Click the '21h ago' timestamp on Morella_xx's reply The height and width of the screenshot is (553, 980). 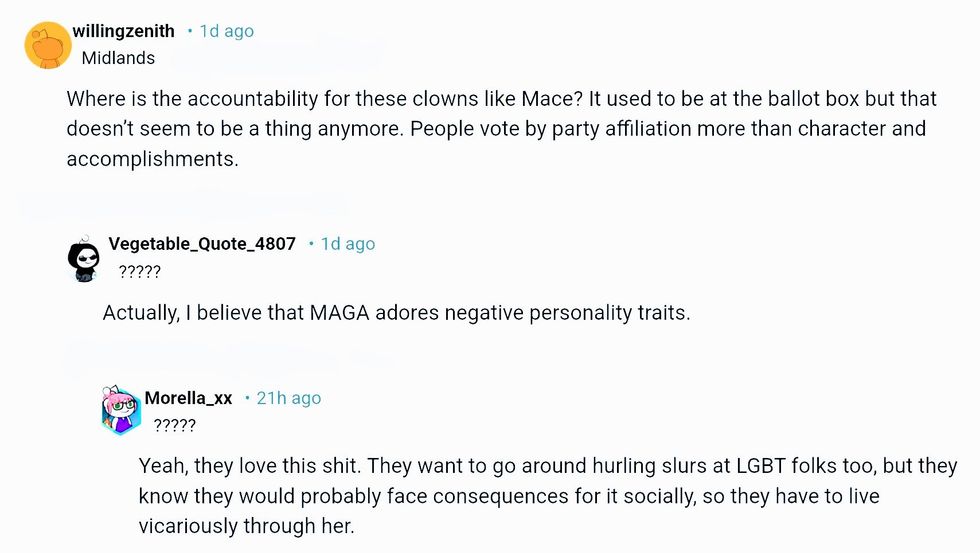(x=289, y=398)
